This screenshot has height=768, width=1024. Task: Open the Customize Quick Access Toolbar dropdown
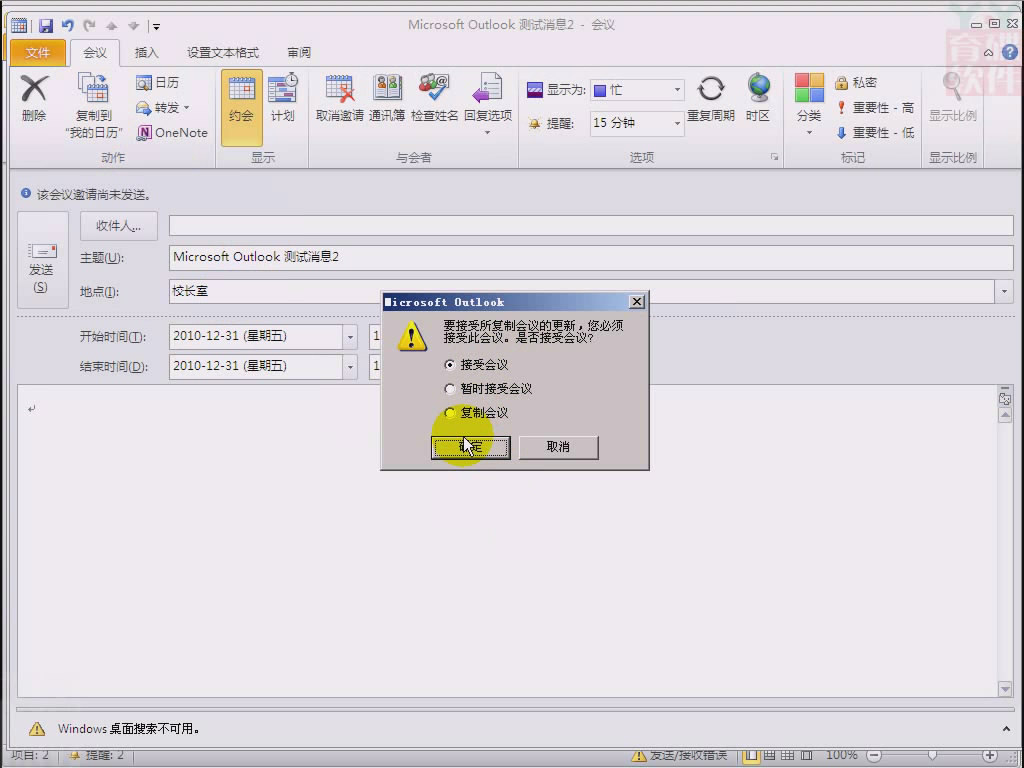point(156,27)
